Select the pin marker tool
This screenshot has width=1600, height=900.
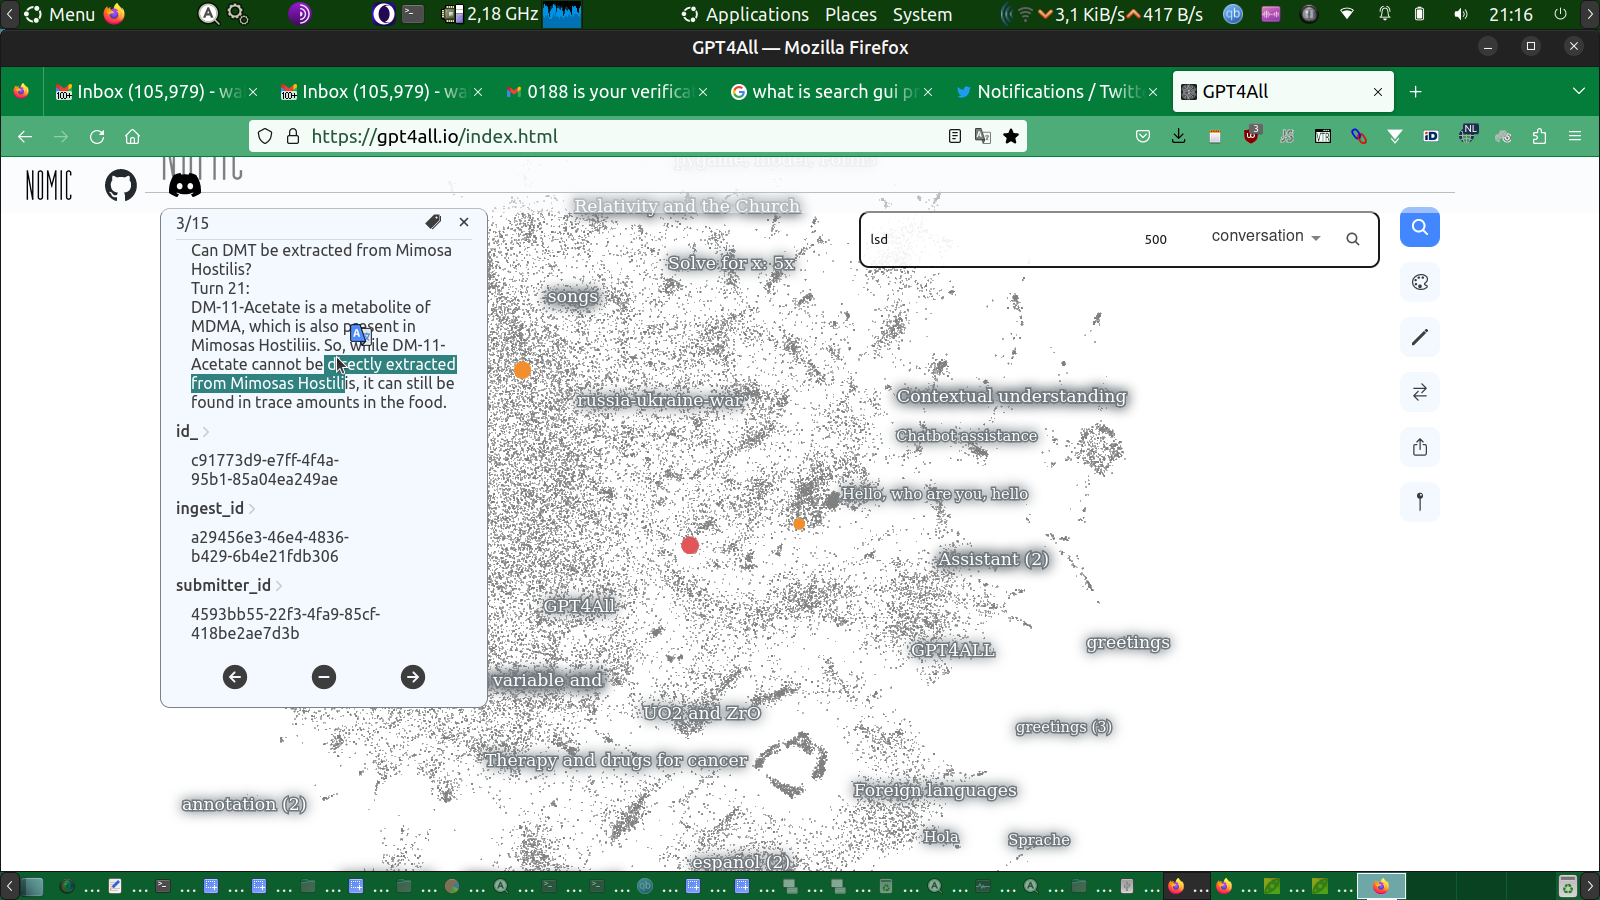1419,502
